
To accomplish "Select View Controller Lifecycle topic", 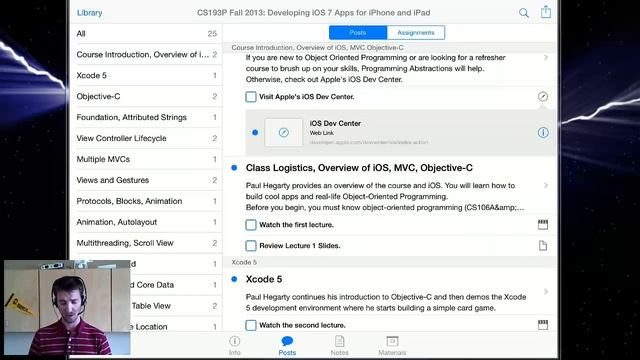I will [x=147, y=138].
